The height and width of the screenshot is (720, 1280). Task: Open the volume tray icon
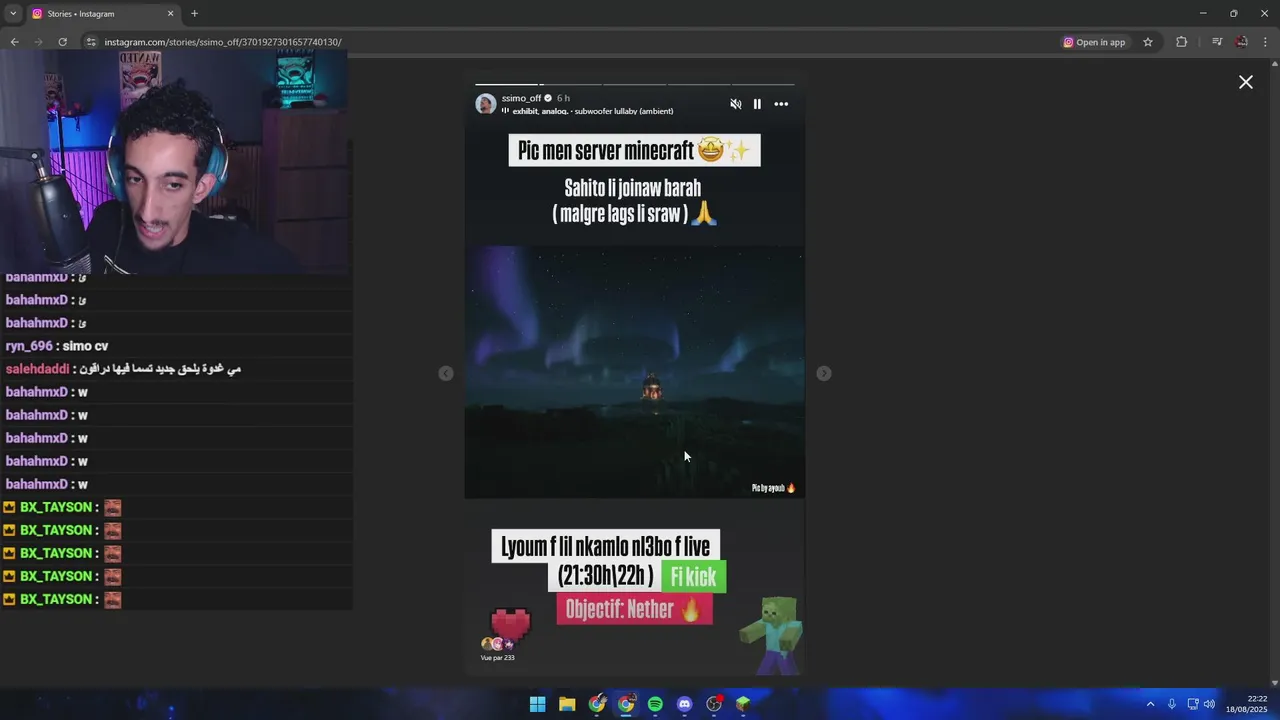(1209, 704)
